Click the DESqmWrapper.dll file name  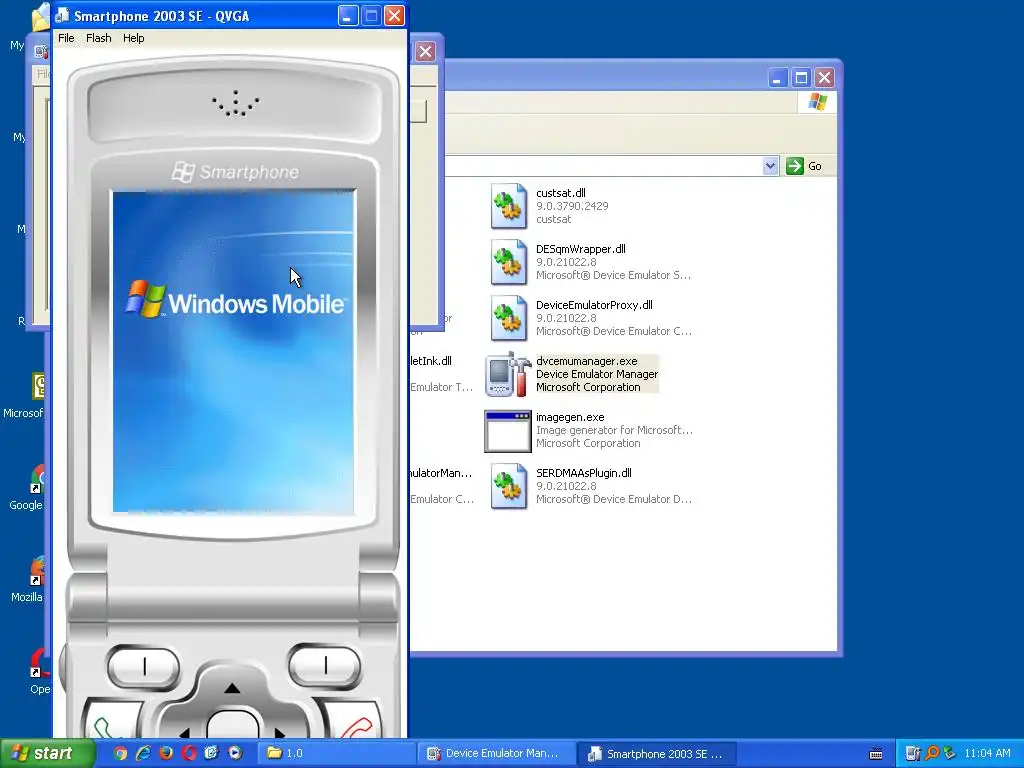coord(581,249)
